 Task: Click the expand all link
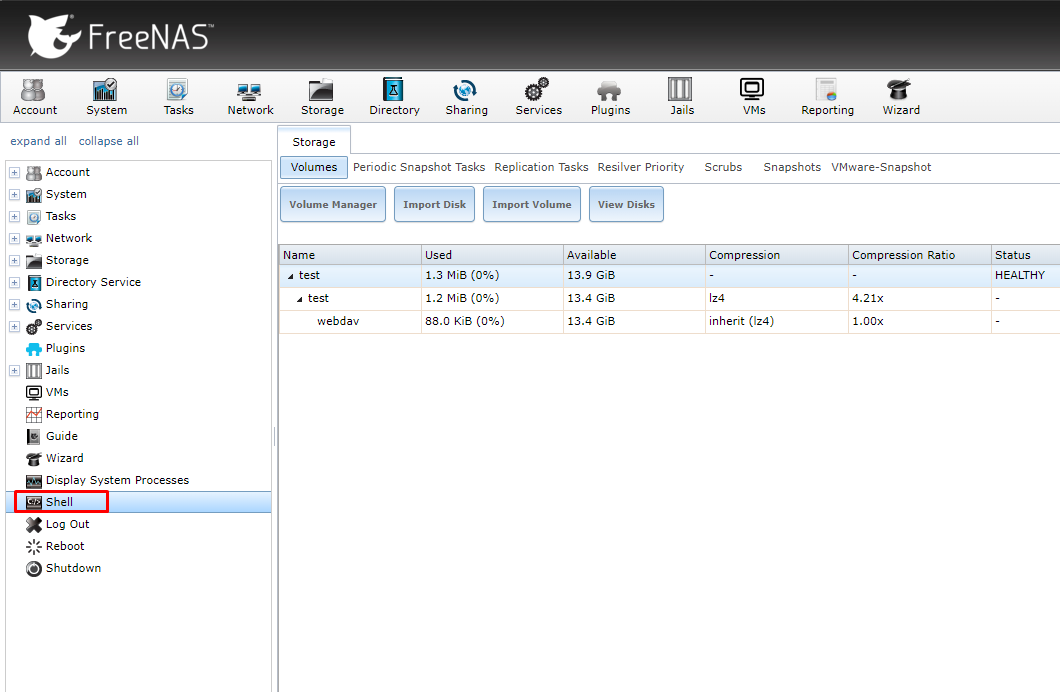pyautogui.click(x=39, y=141)
